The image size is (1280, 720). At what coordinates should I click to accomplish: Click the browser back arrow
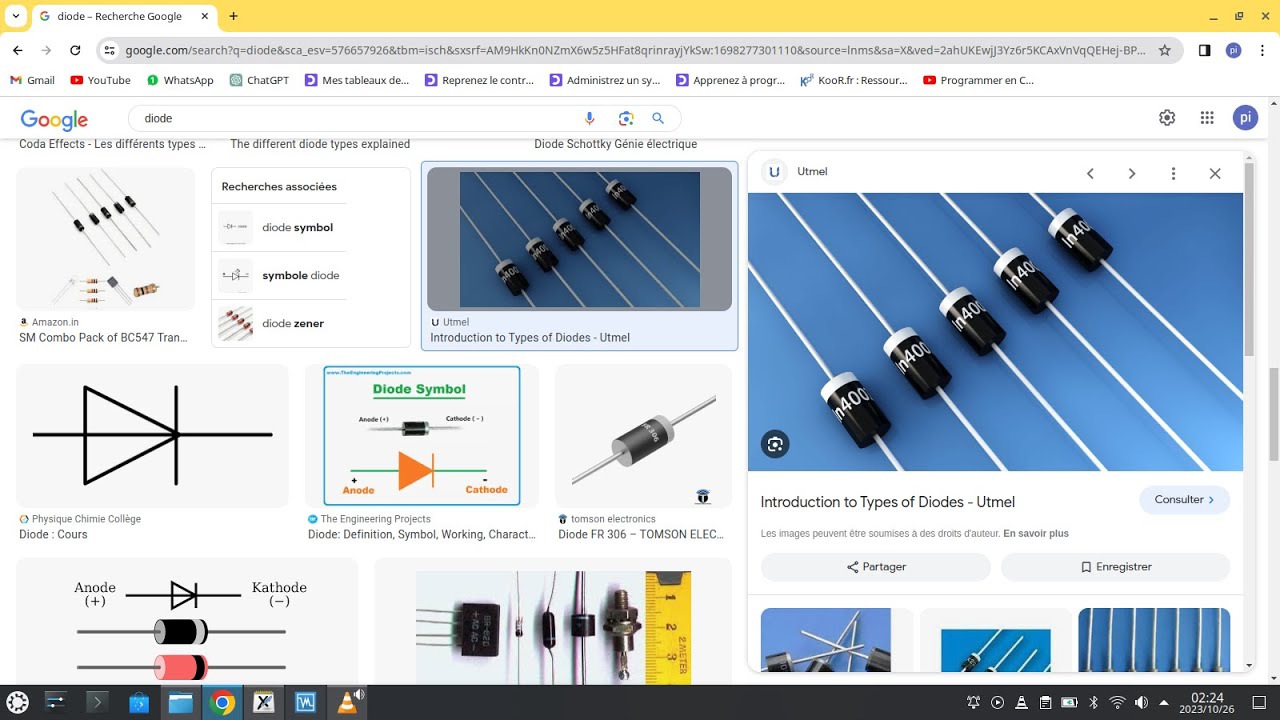pos(17,50)
